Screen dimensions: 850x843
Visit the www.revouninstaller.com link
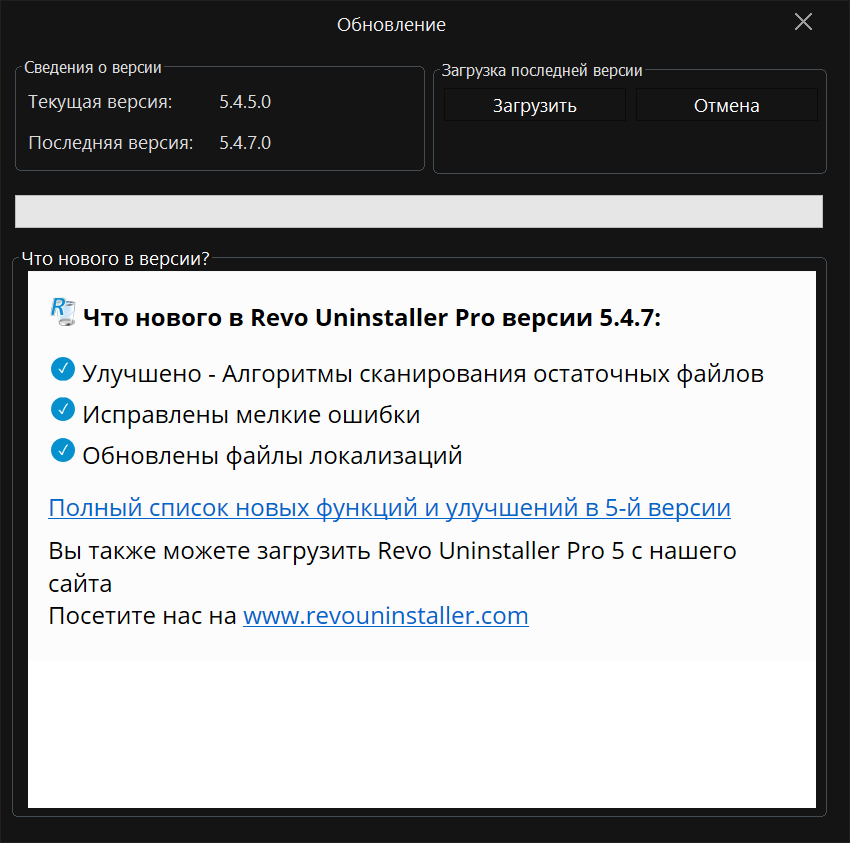point(385,615)
